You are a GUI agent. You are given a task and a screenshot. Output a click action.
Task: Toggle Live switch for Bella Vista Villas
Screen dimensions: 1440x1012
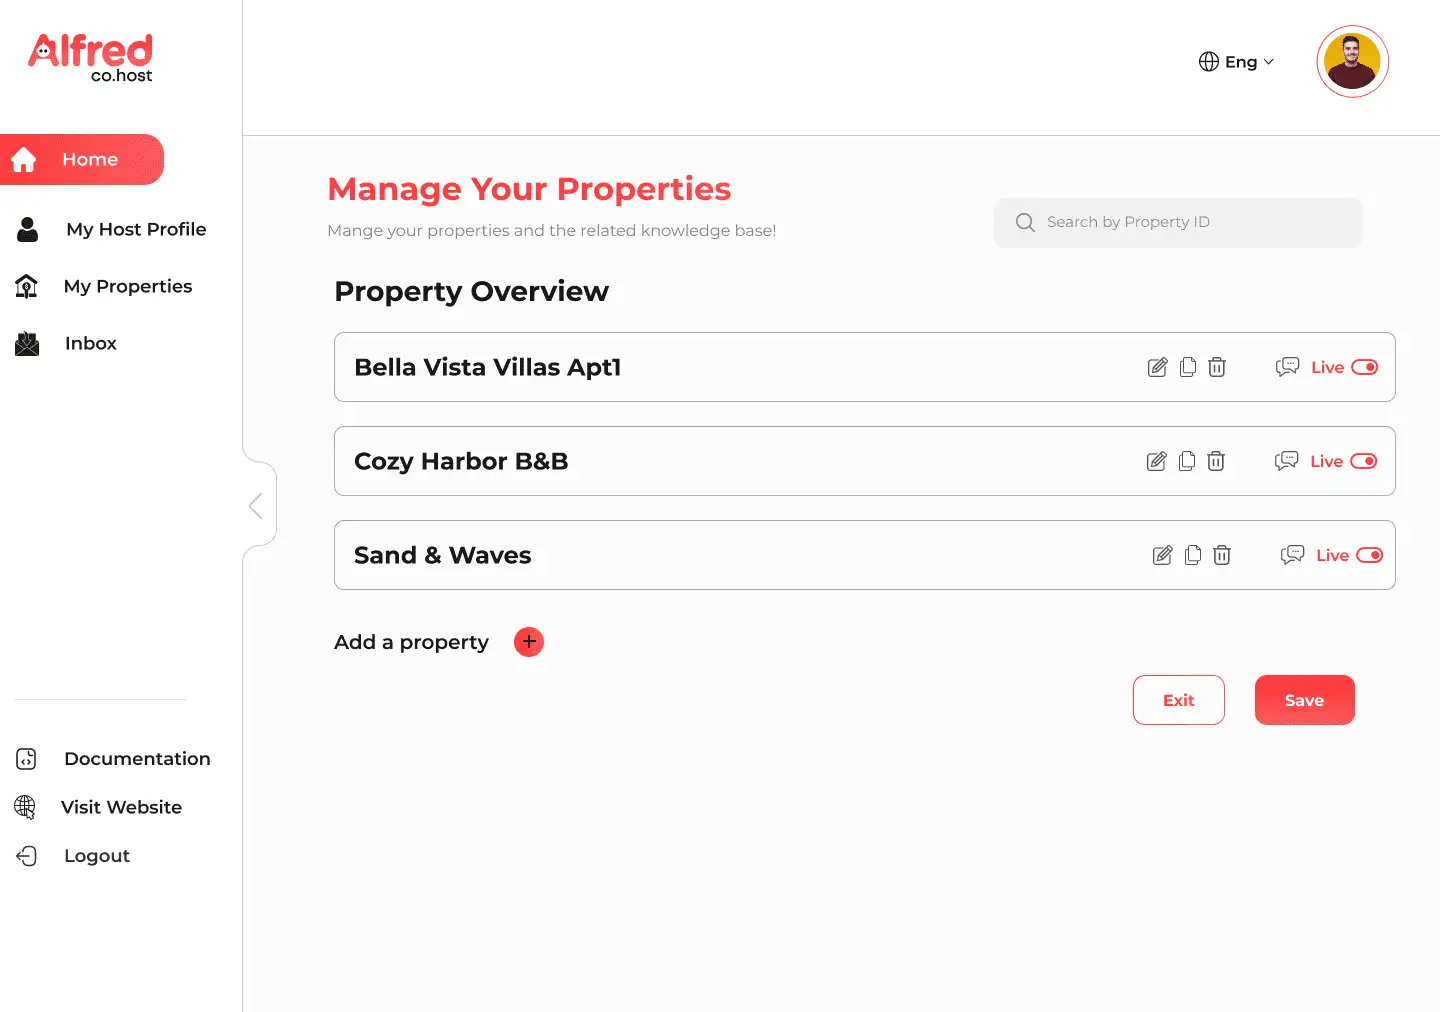point(1364,367)
